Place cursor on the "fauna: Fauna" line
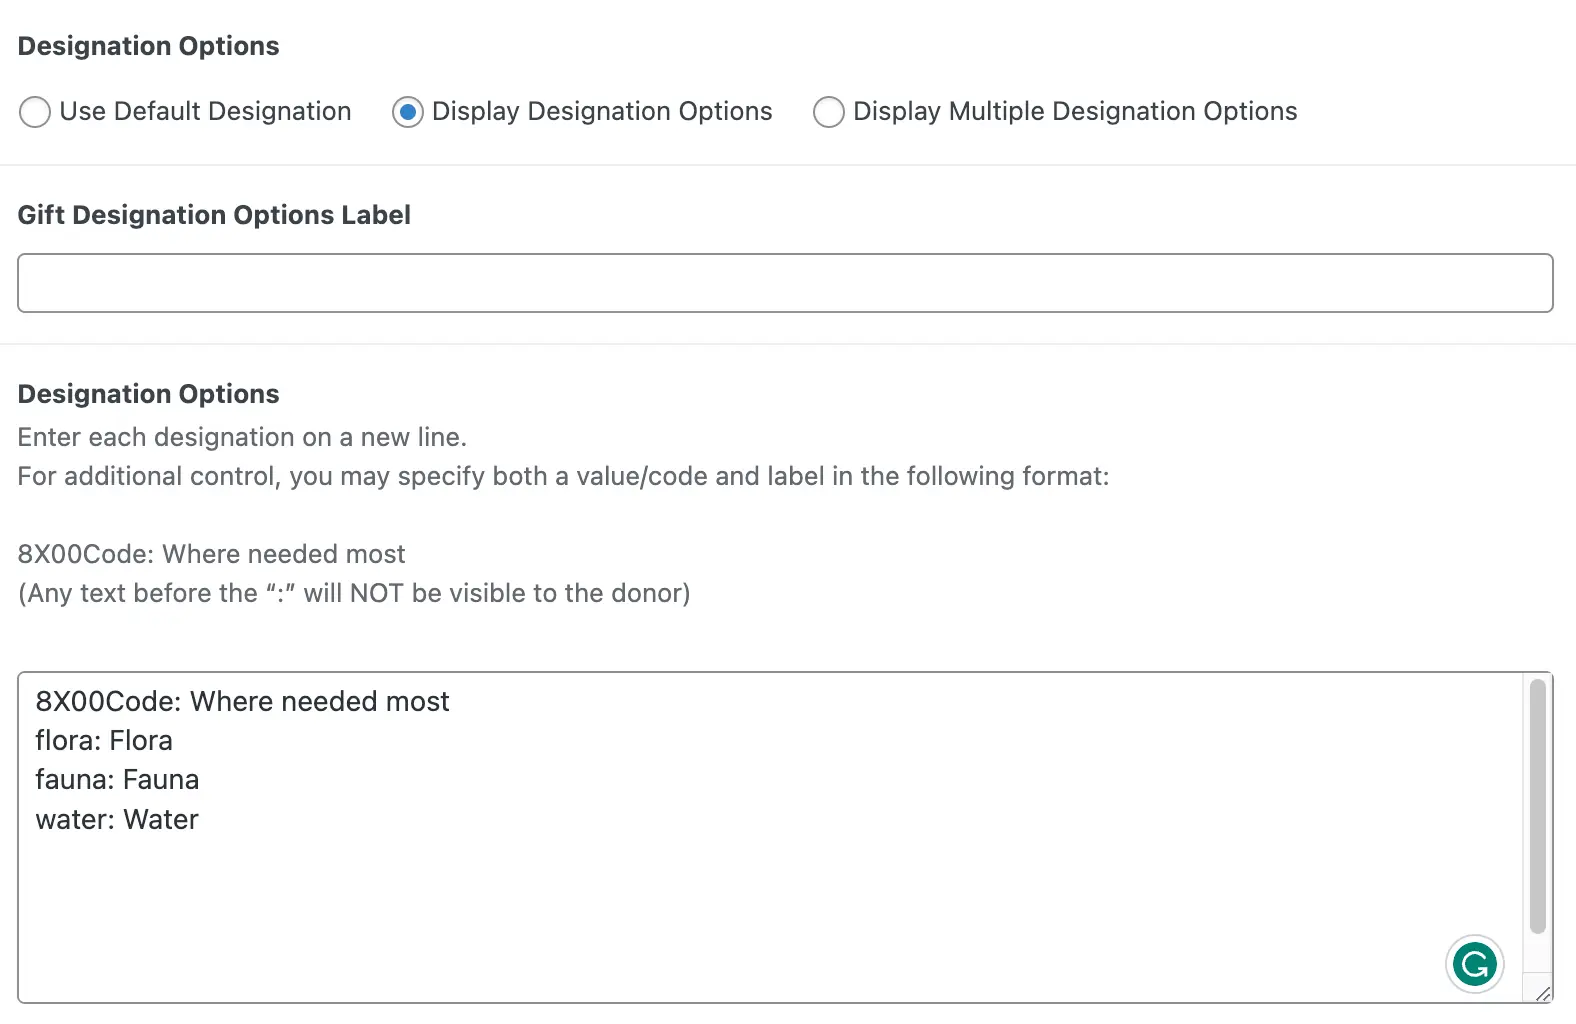 (x=117, y=780)
